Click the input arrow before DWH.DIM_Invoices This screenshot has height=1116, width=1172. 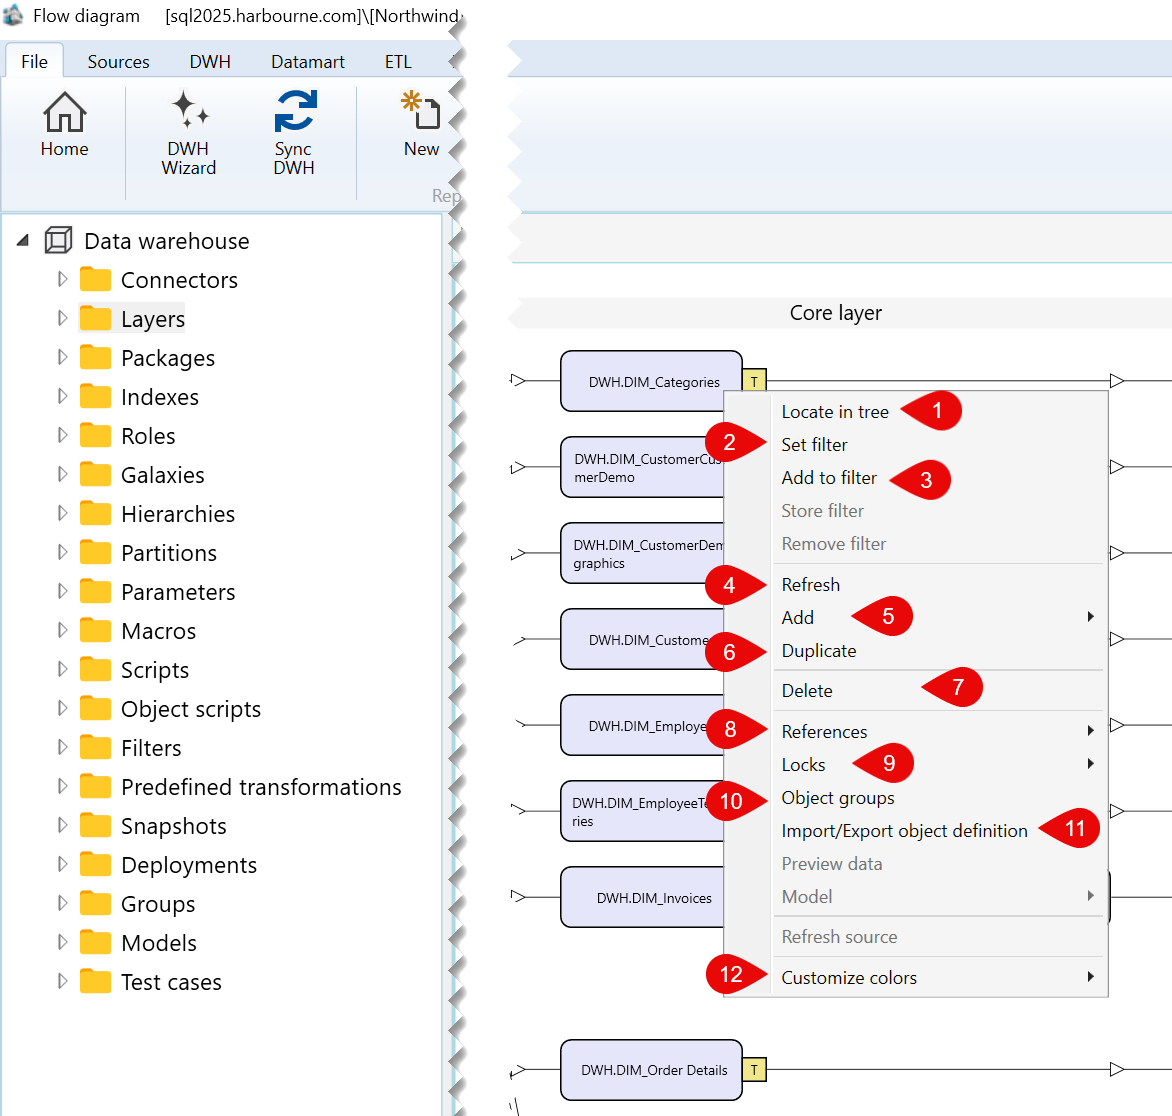[x=517, y=895]
